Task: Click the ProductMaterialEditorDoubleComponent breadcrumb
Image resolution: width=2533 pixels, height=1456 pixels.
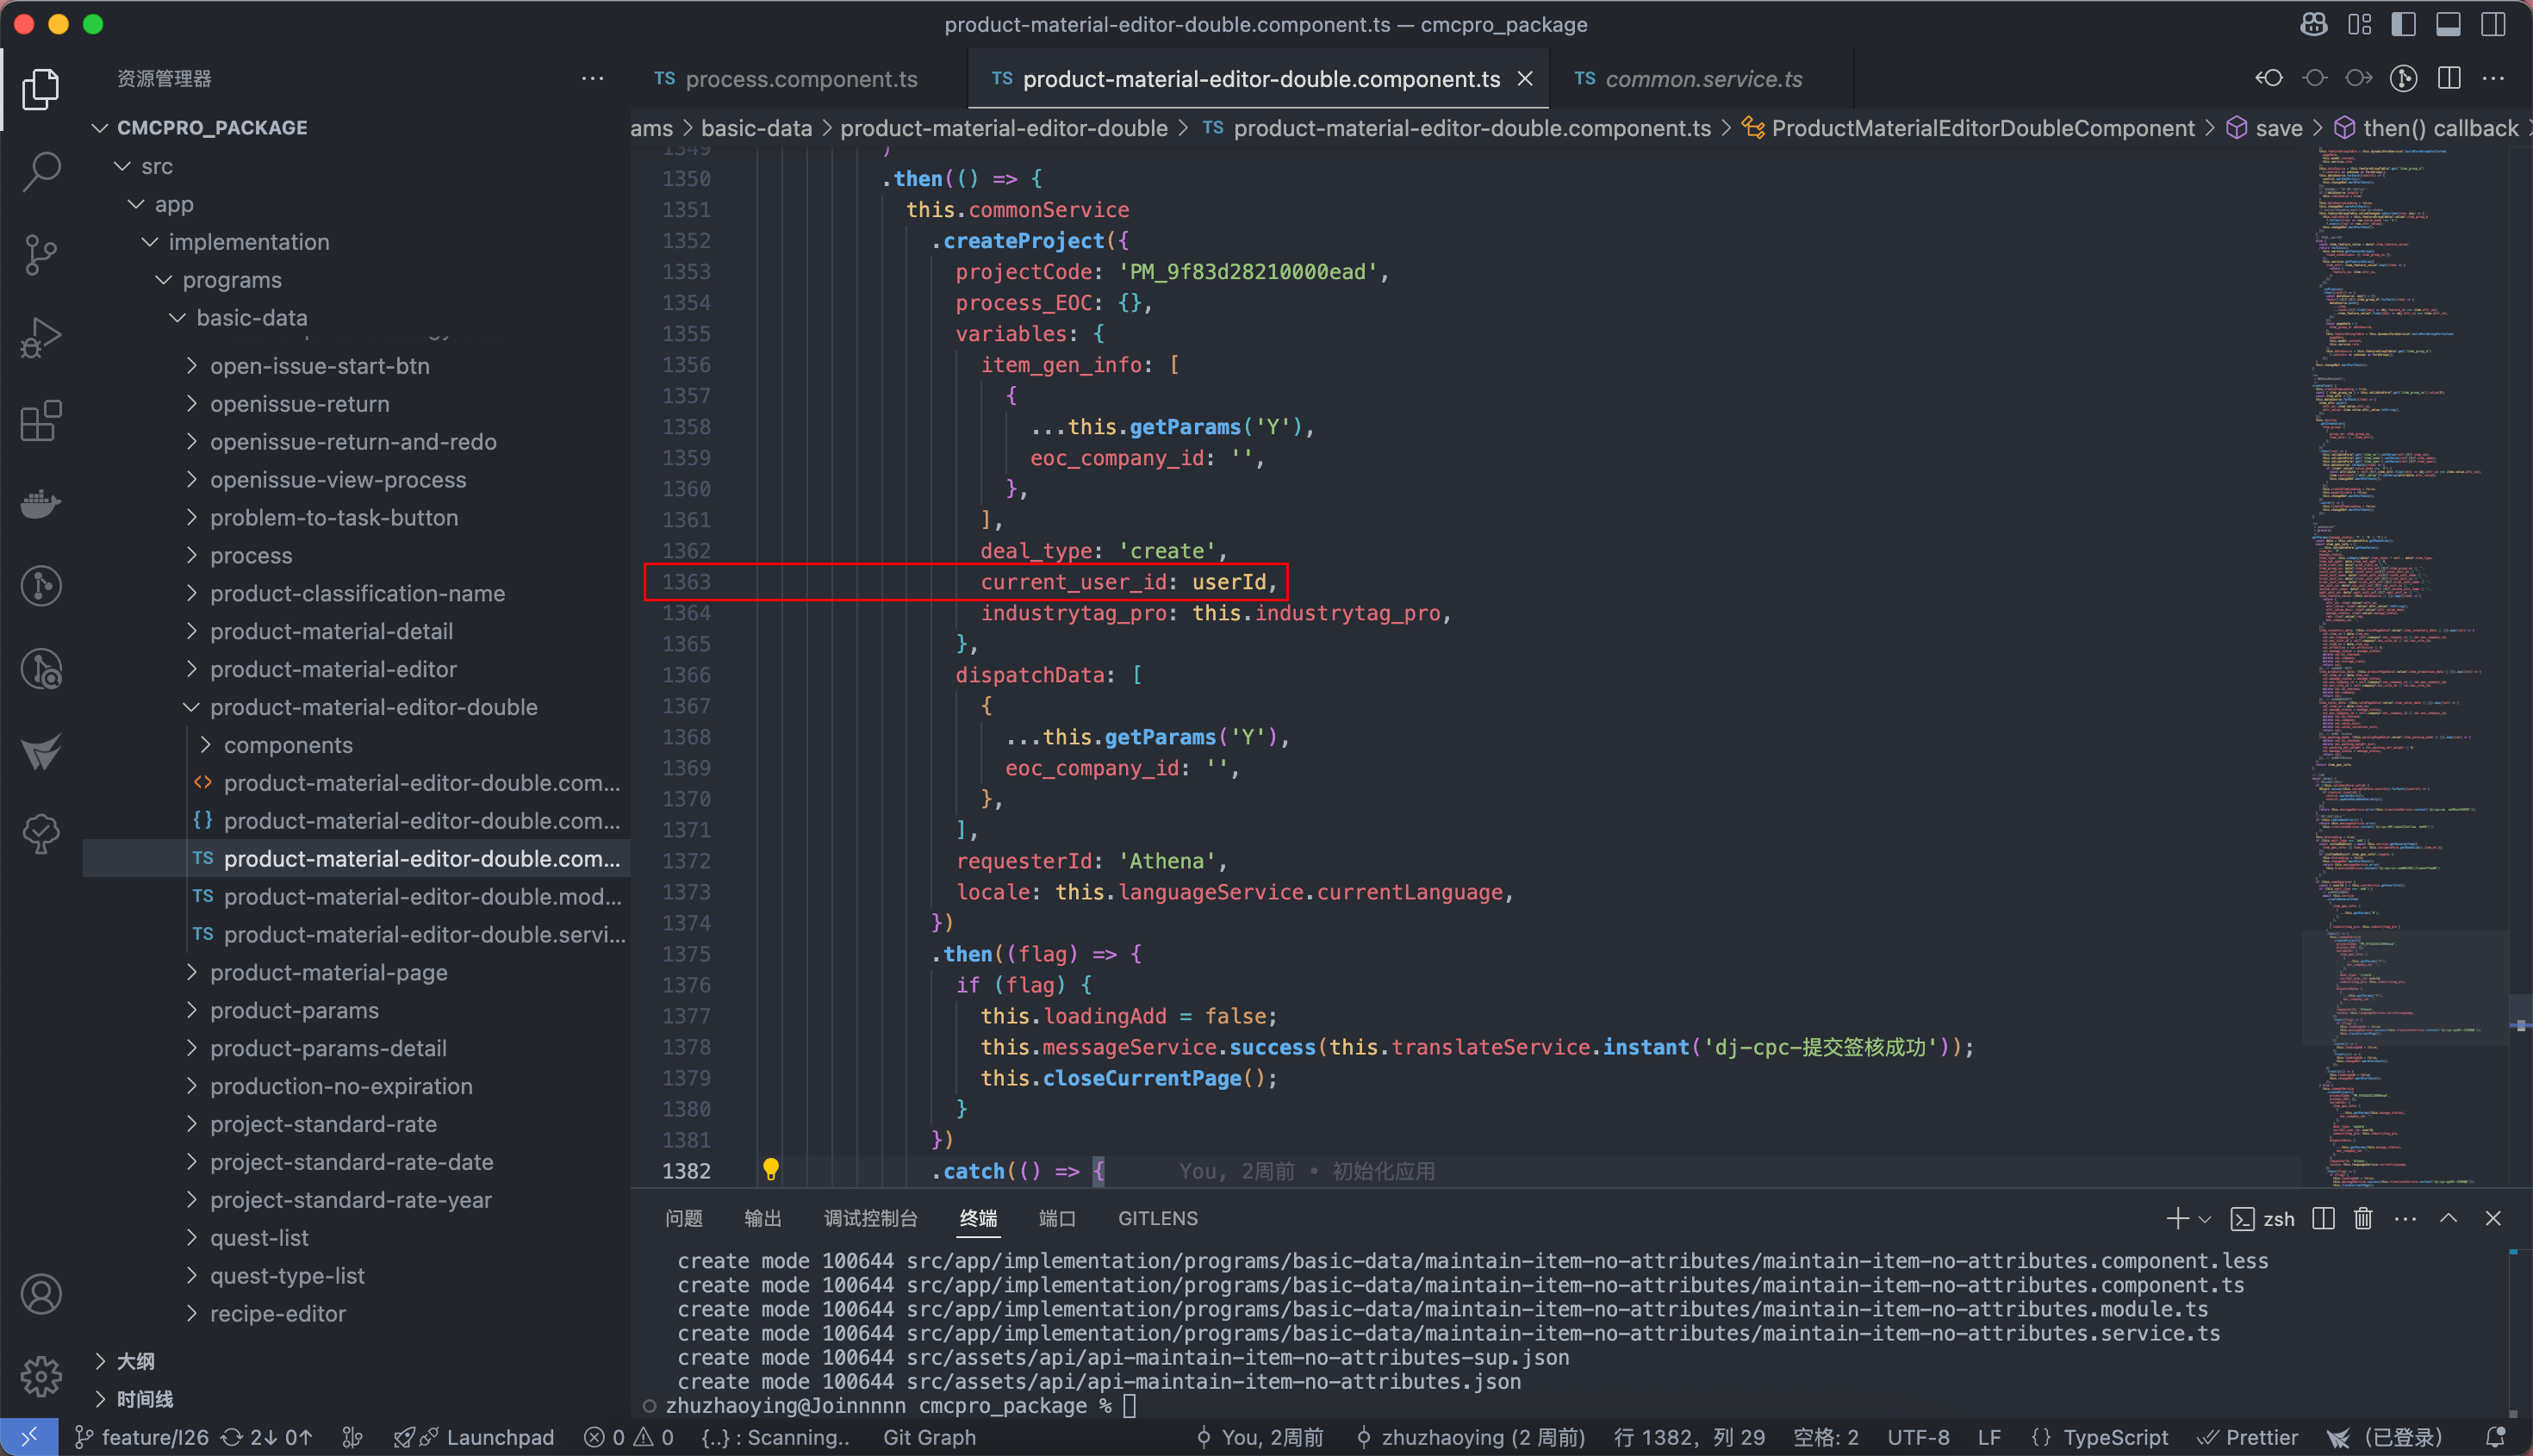Action: (x=1983, y=128)
